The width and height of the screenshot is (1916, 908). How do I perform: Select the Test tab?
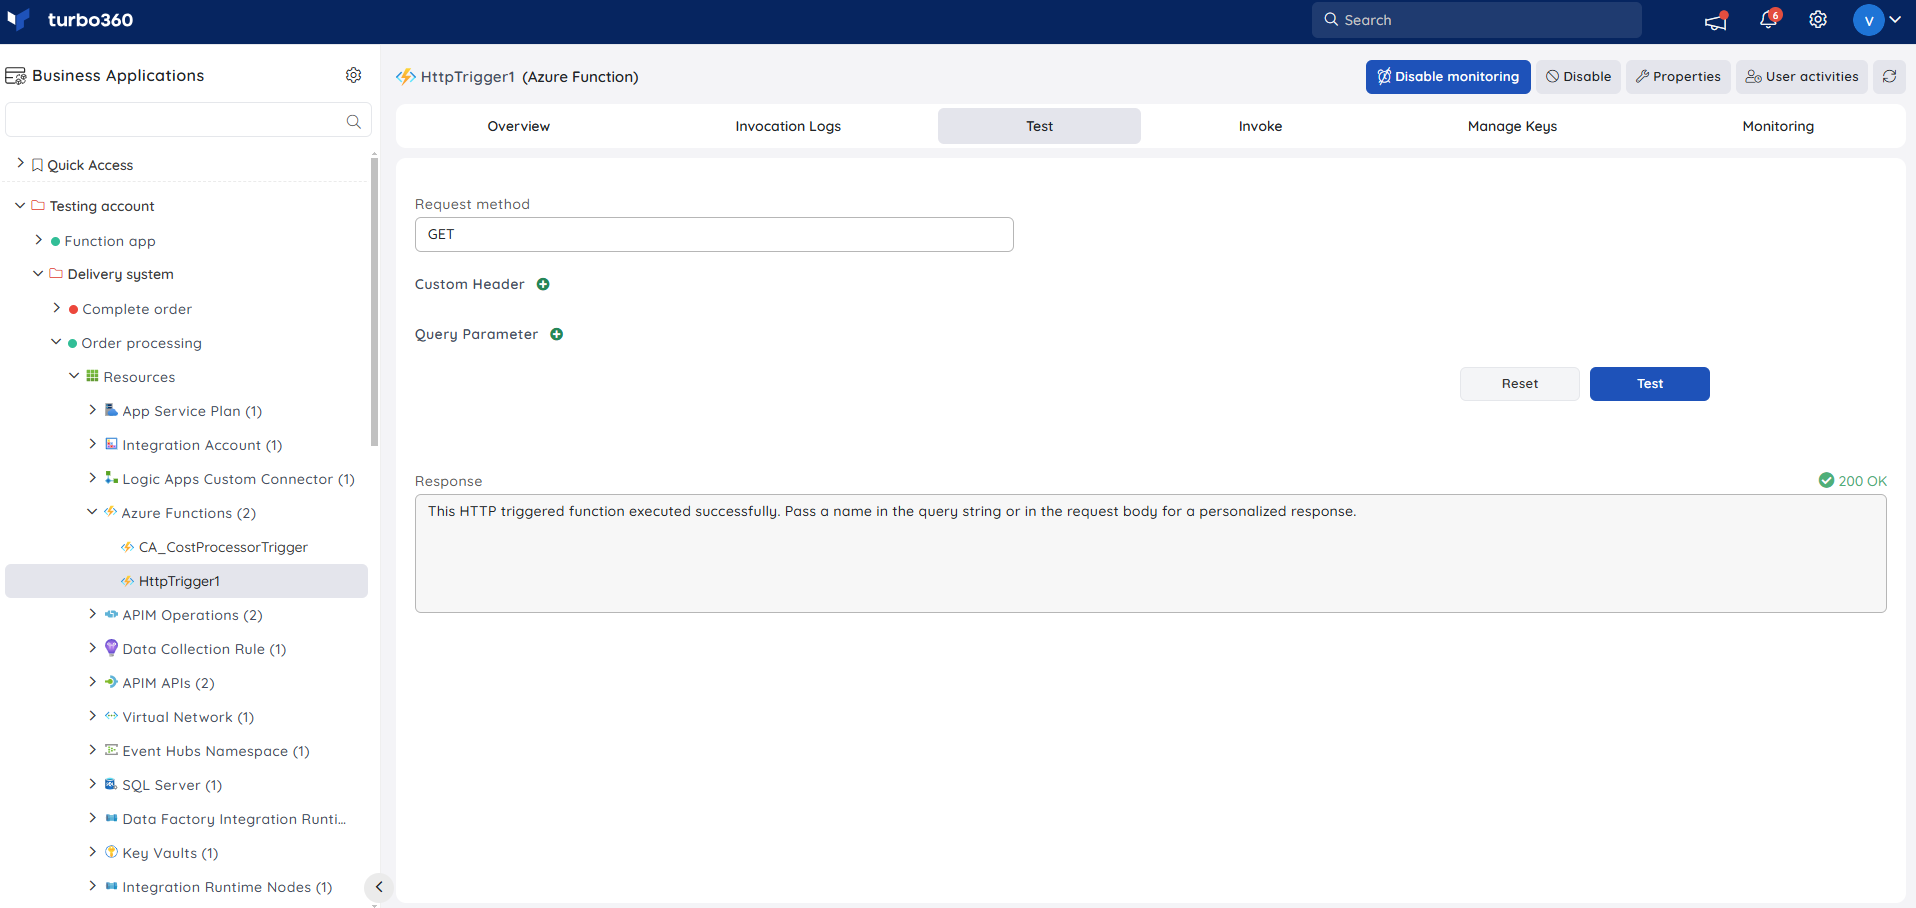click(x=1039, y=126)
